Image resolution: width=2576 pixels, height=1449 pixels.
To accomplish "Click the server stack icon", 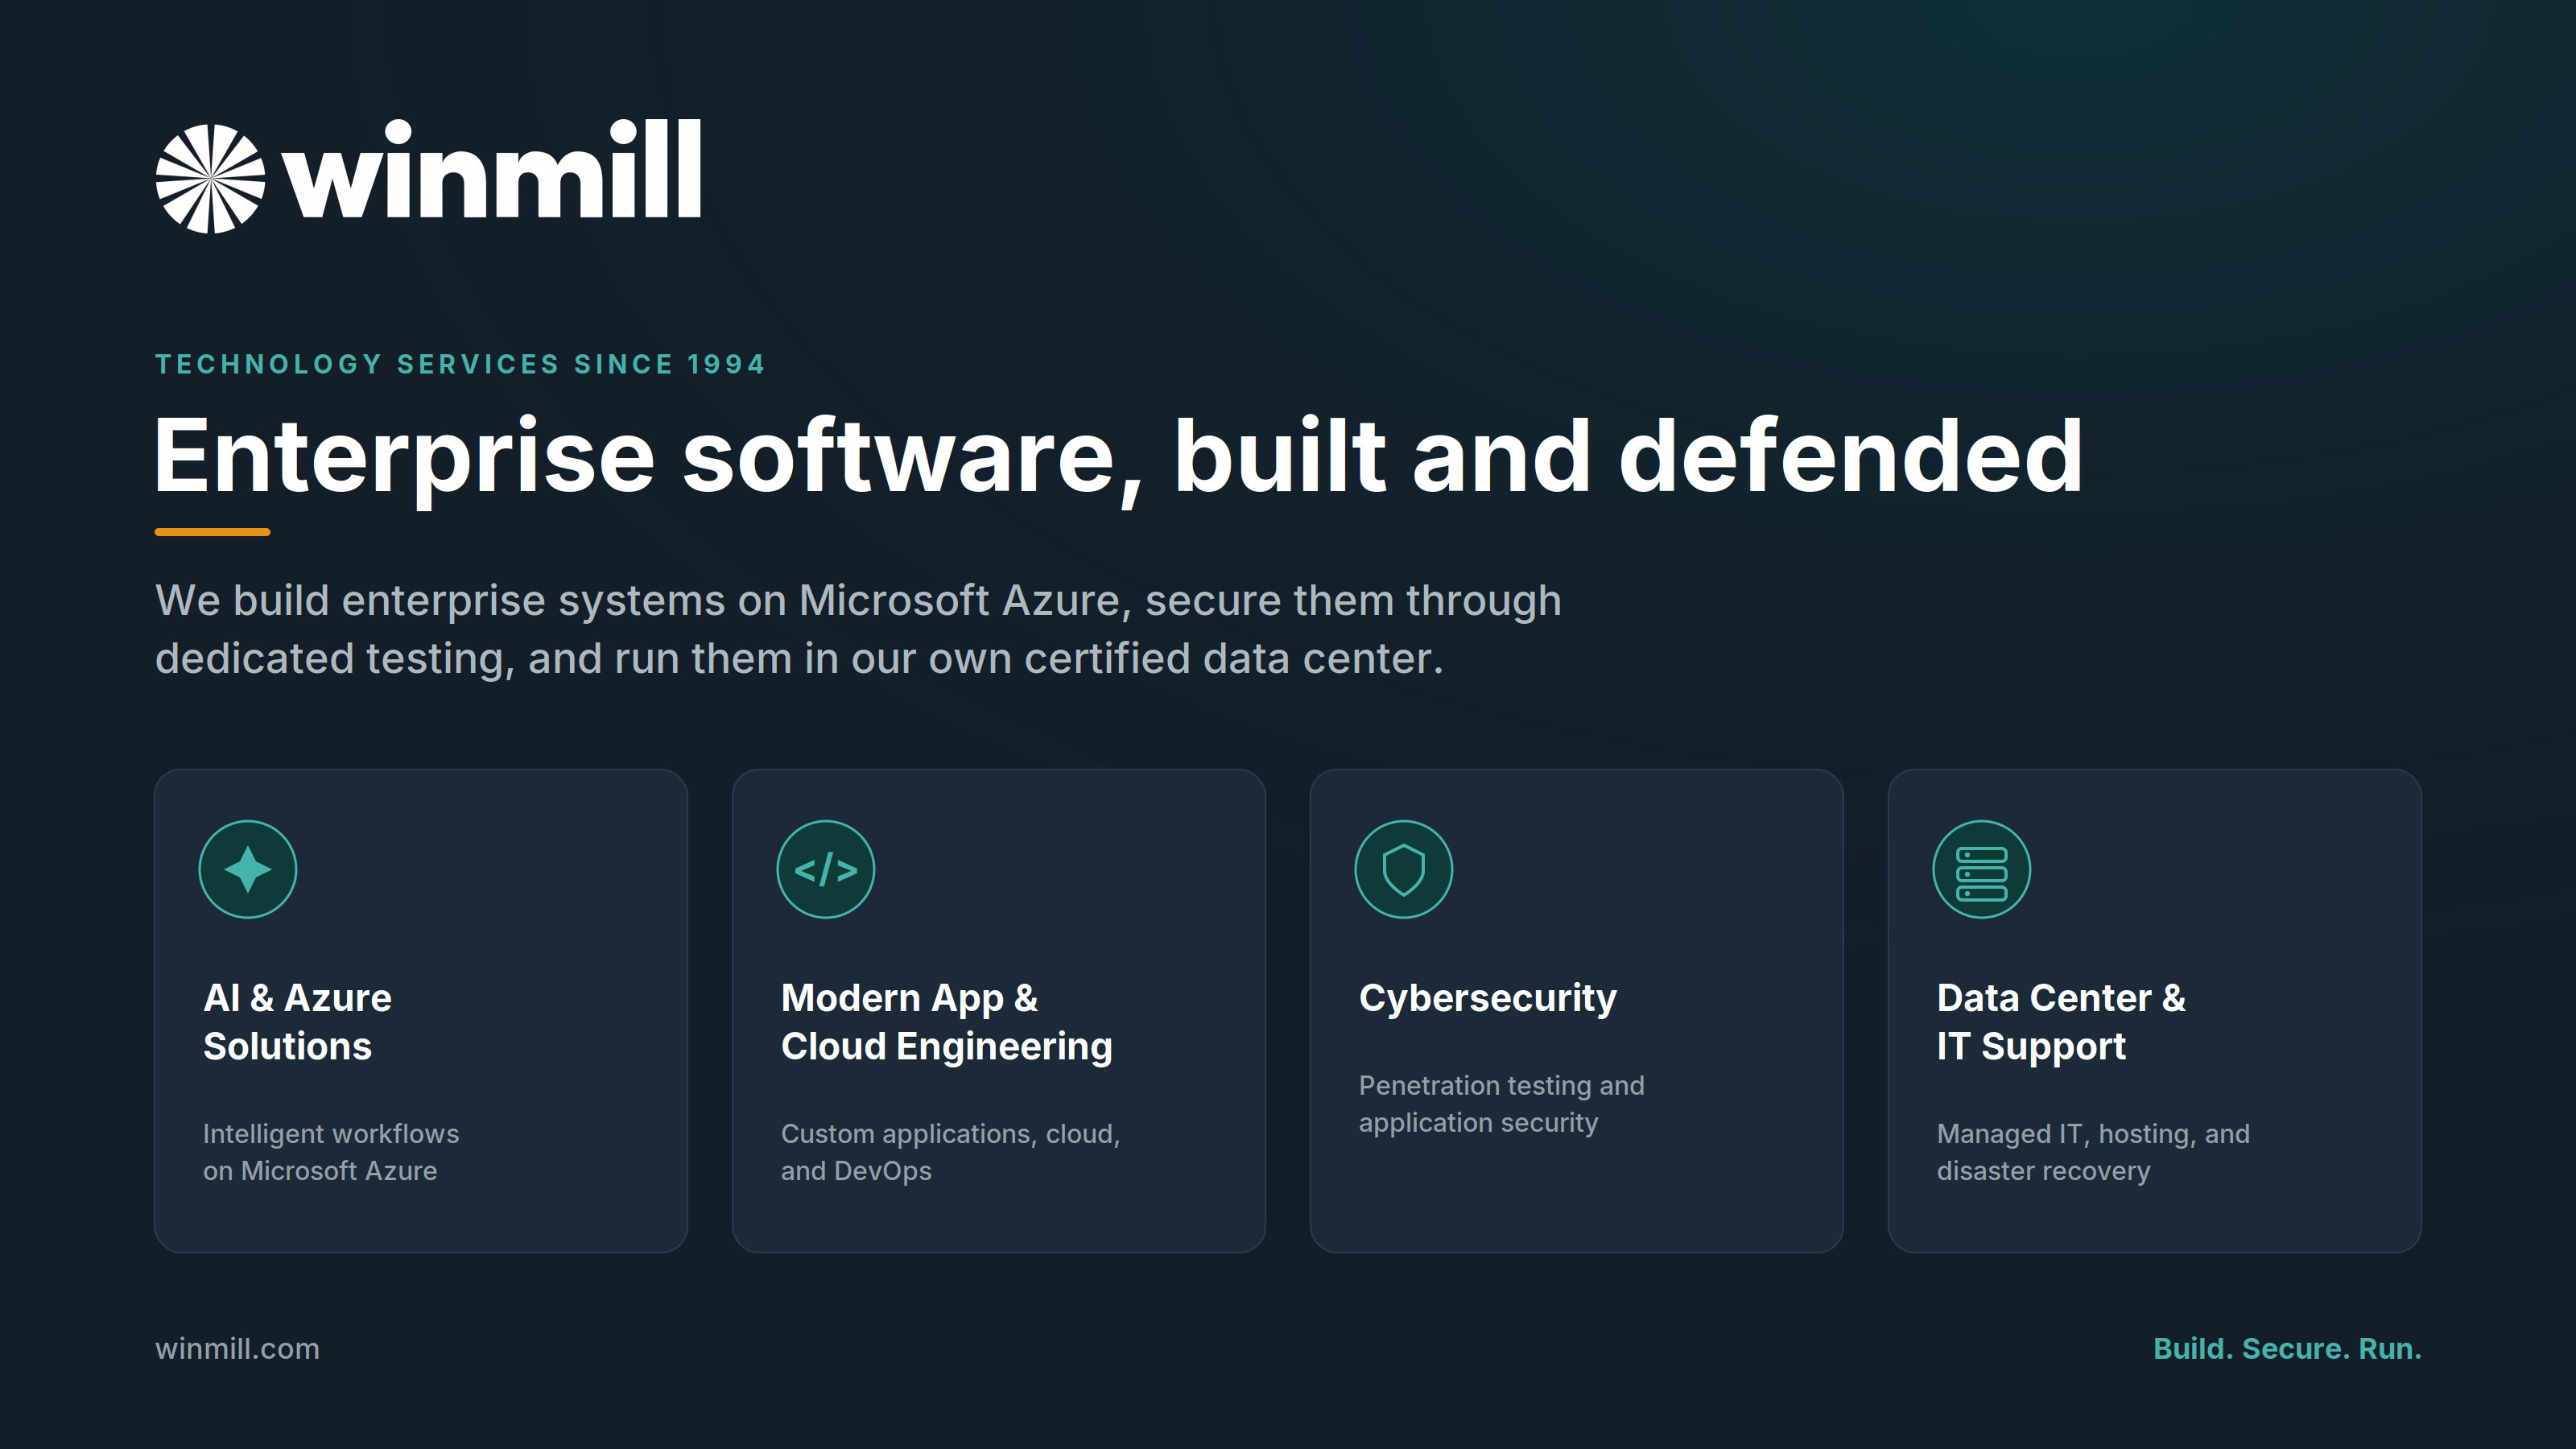I will [x=1982, y=869].
